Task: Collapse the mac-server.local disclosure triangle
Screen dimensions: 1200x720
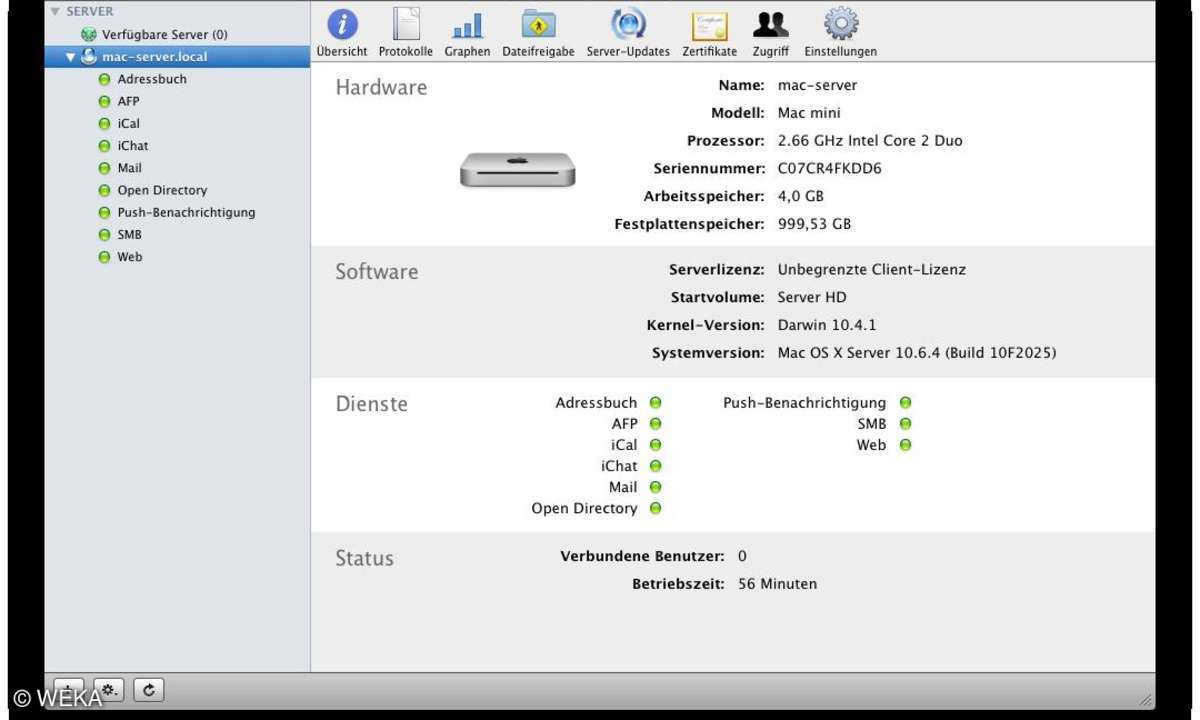Action: [71, 57]
